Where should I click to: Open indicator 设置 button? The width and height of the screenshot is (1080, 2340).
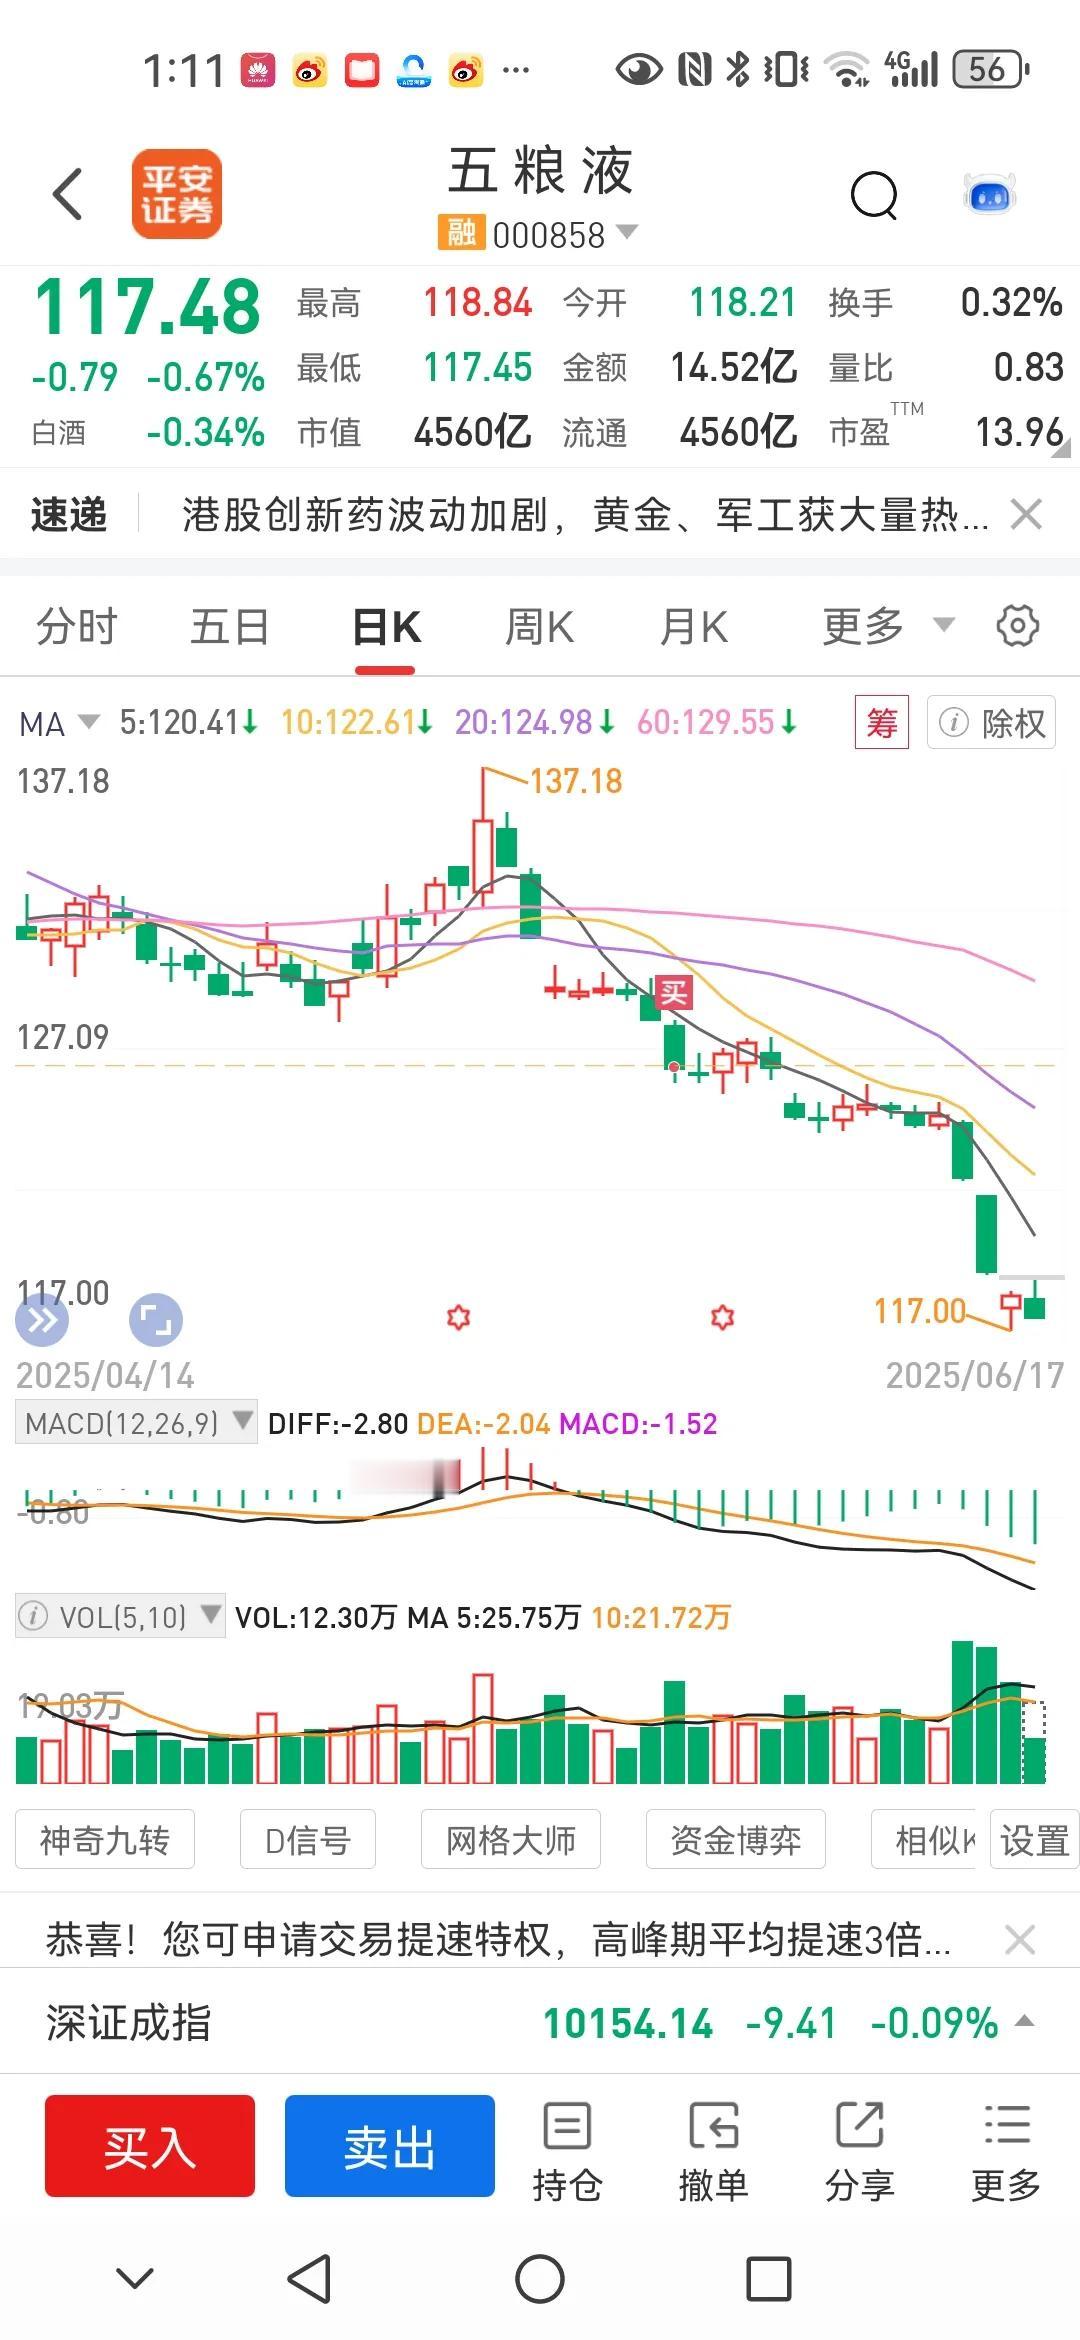tap(1034, 1840)
